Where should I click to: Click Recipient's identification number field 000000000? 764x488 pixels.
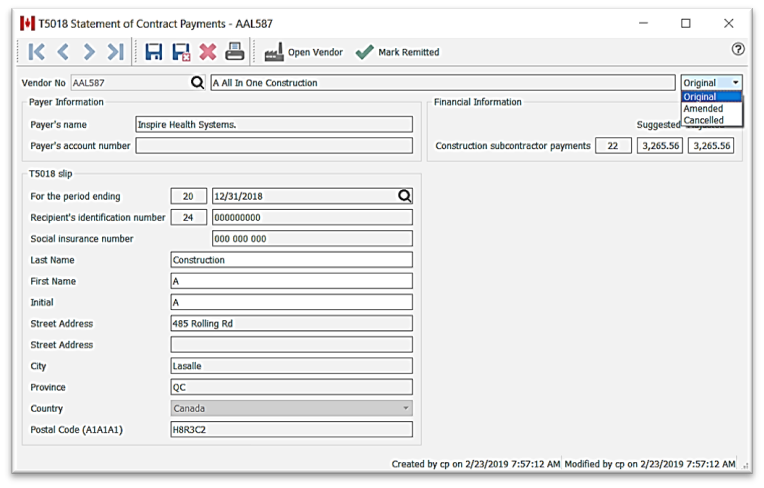click(x=312, y=217)
